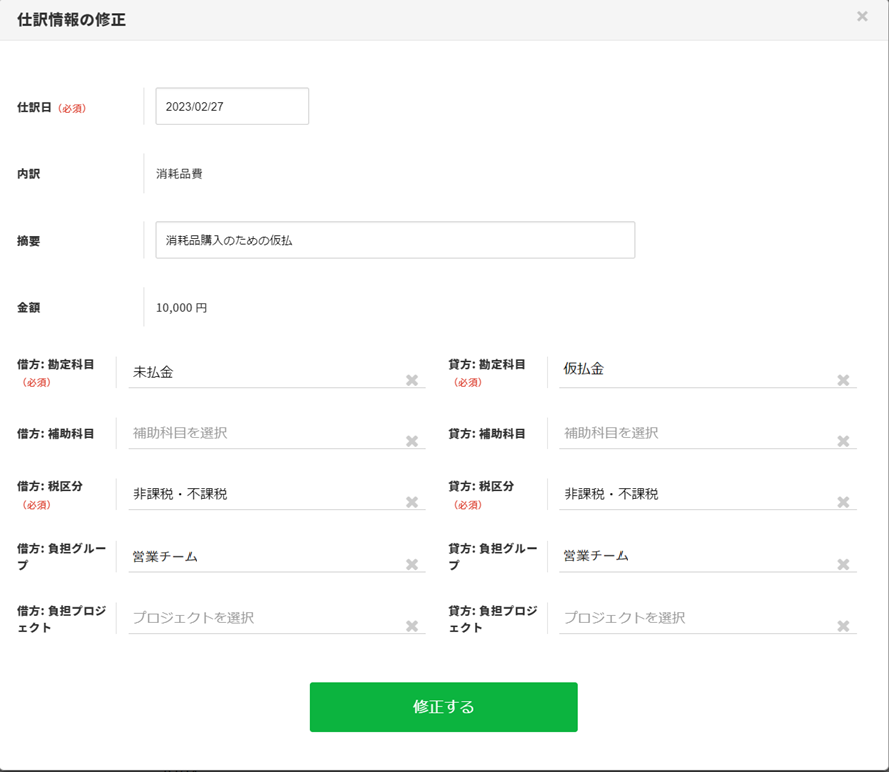Clear the debit project selection
Viewport: 889px width, 772px height.
(411, 626)
